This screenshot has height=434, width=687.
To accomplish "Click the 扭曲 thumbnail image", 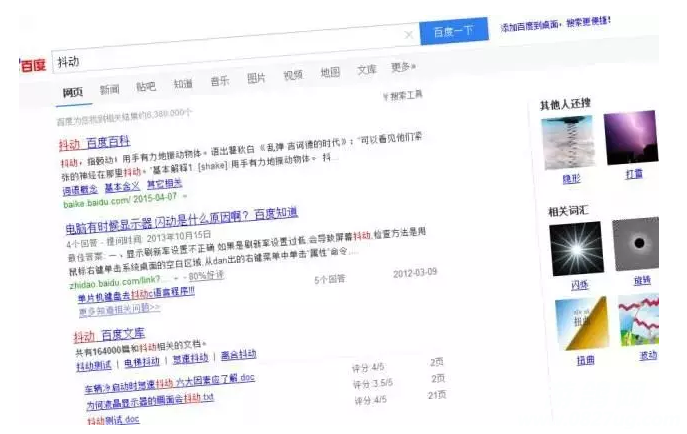I will pyautogui.click(x=582, y=323).
